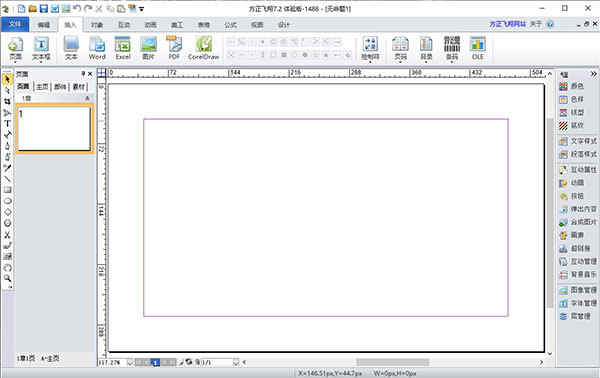Click the OLE object icon
This screenshot has width=600, height=378.
point(478,49)
